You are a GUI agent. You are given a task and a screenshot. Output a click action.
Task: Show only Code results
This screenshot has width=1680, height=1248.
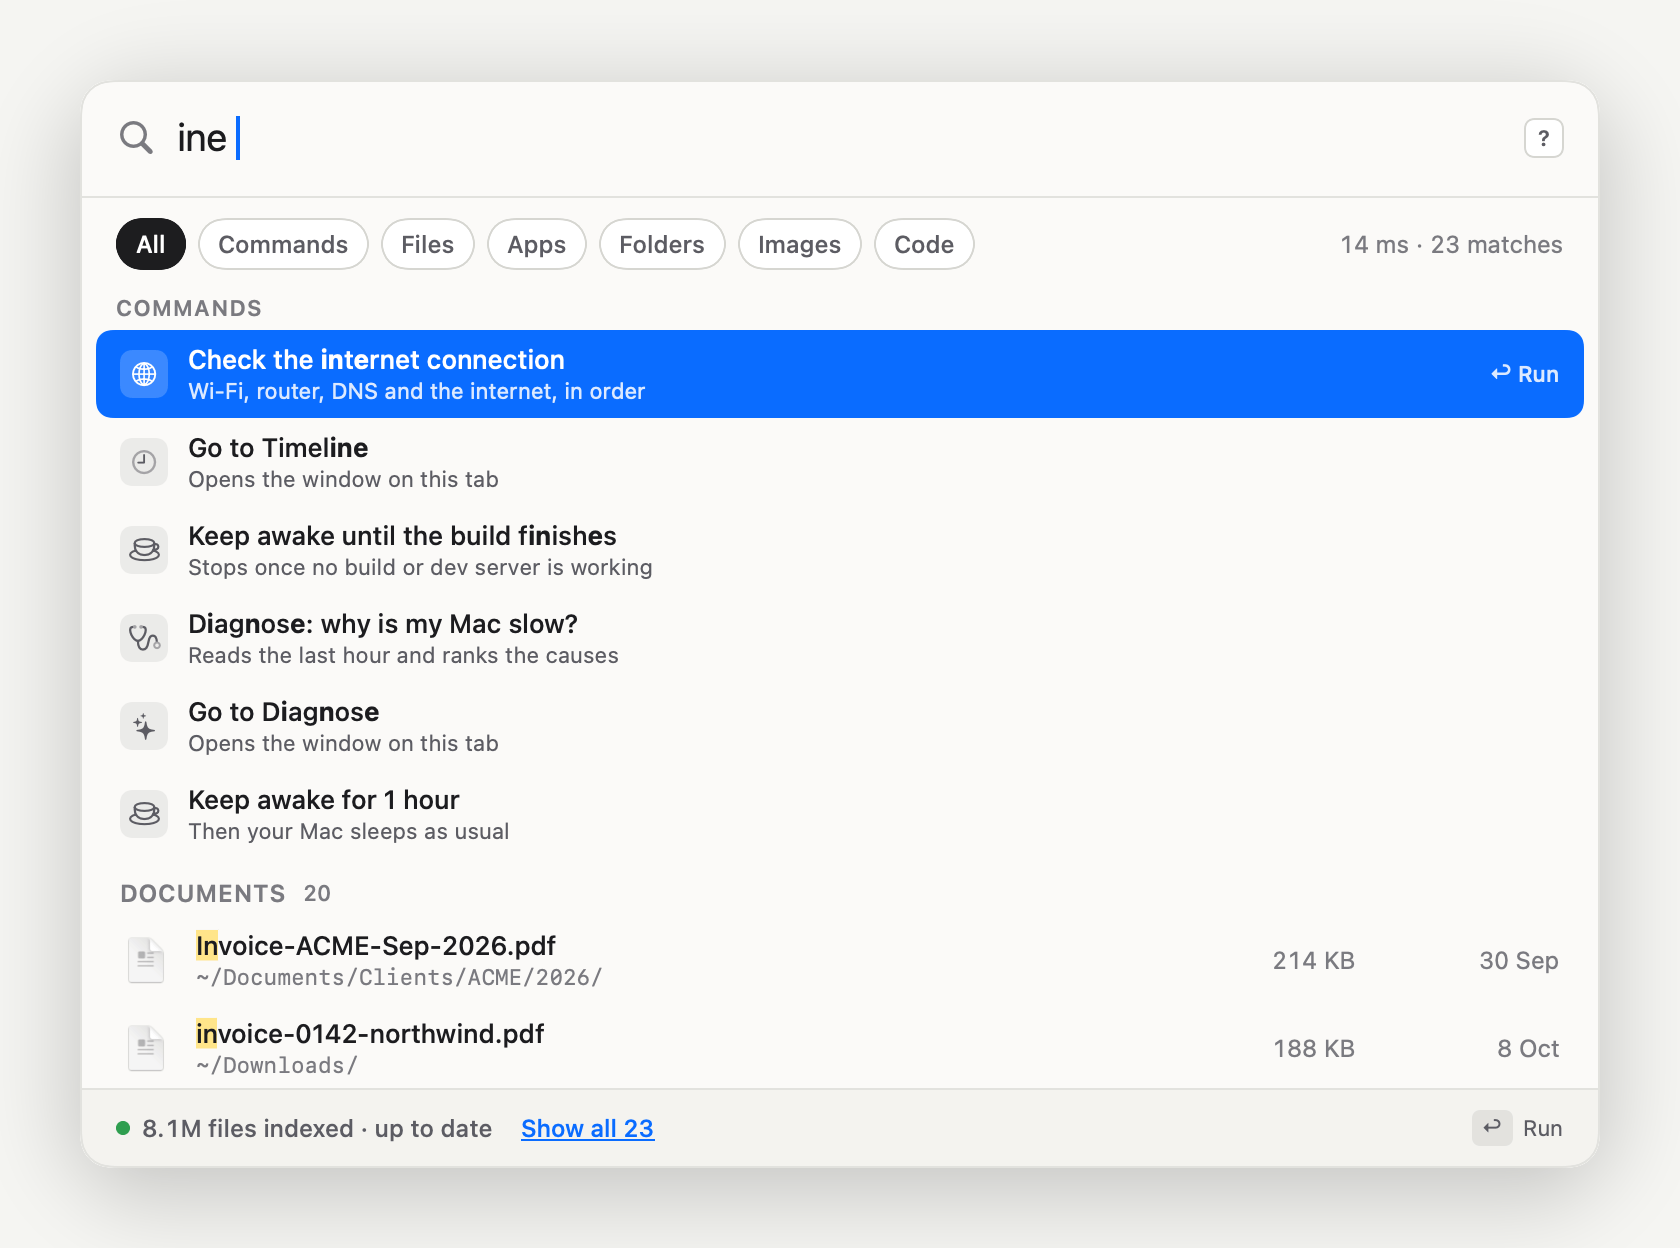(x=924, y=244)
